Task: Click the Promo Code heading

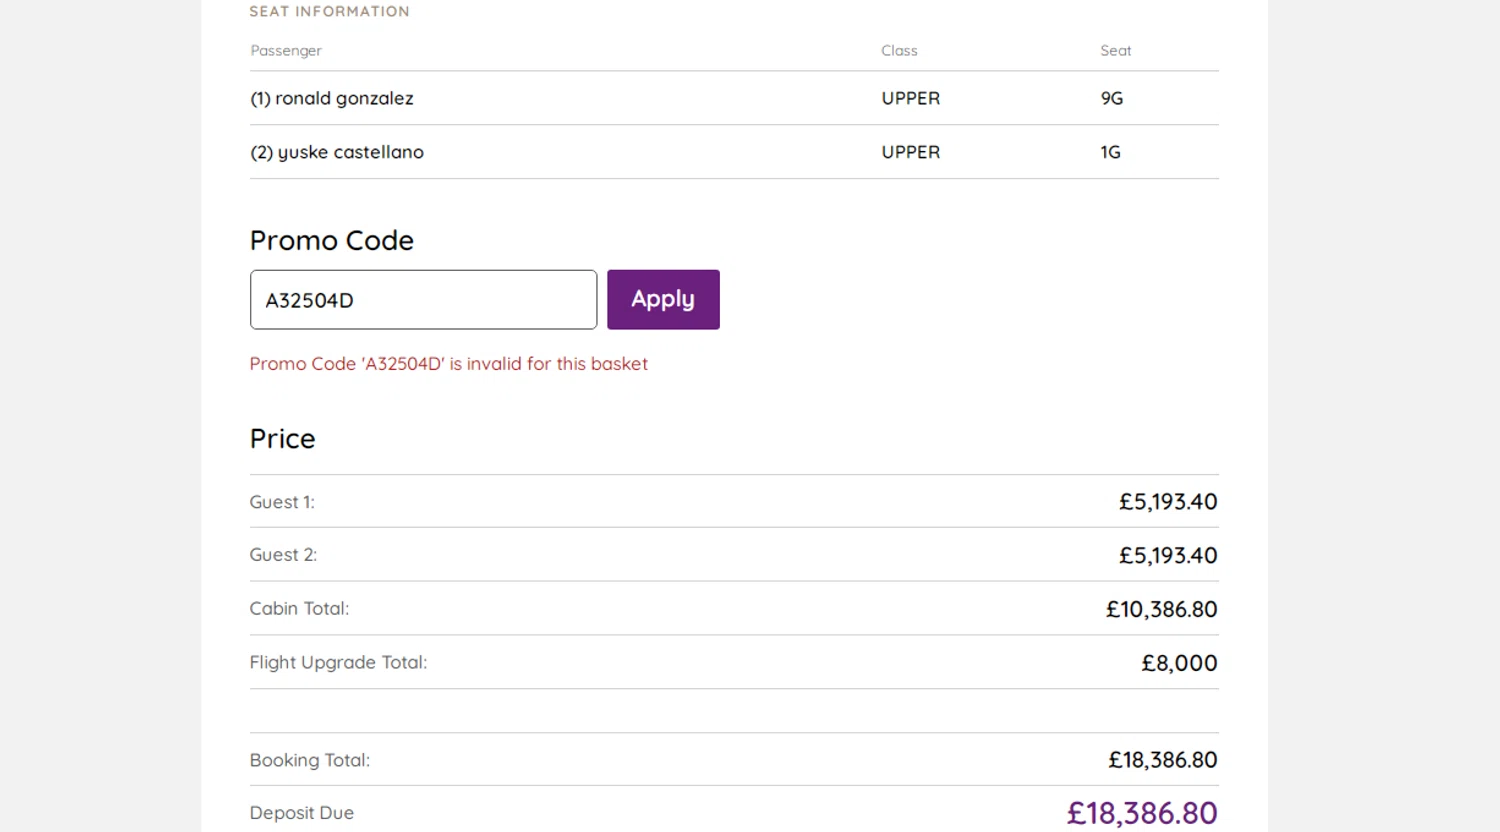Action: 332,240
